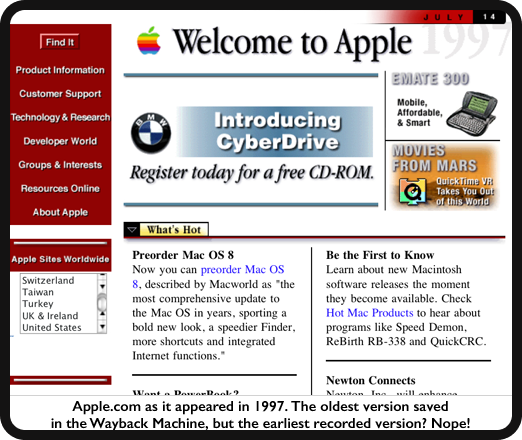
Task: Click the Newton Connects headline
Action: pos(371,380)
